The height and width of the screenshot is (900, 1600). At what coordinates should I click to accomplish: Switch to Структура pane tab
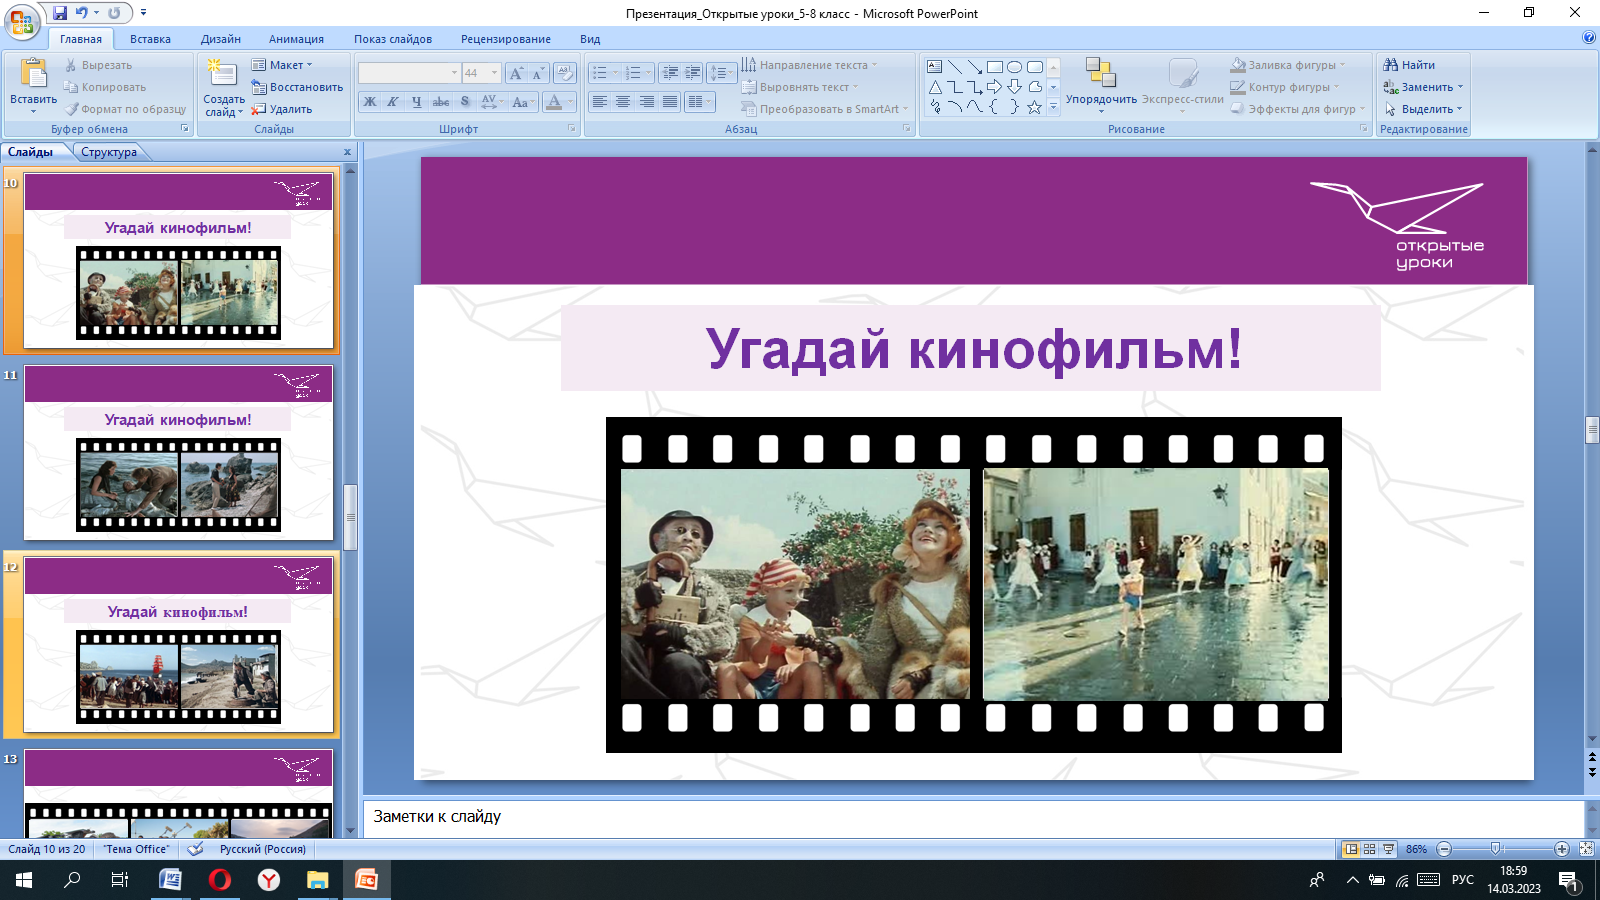pyautogui.click(x=109, y=152)
